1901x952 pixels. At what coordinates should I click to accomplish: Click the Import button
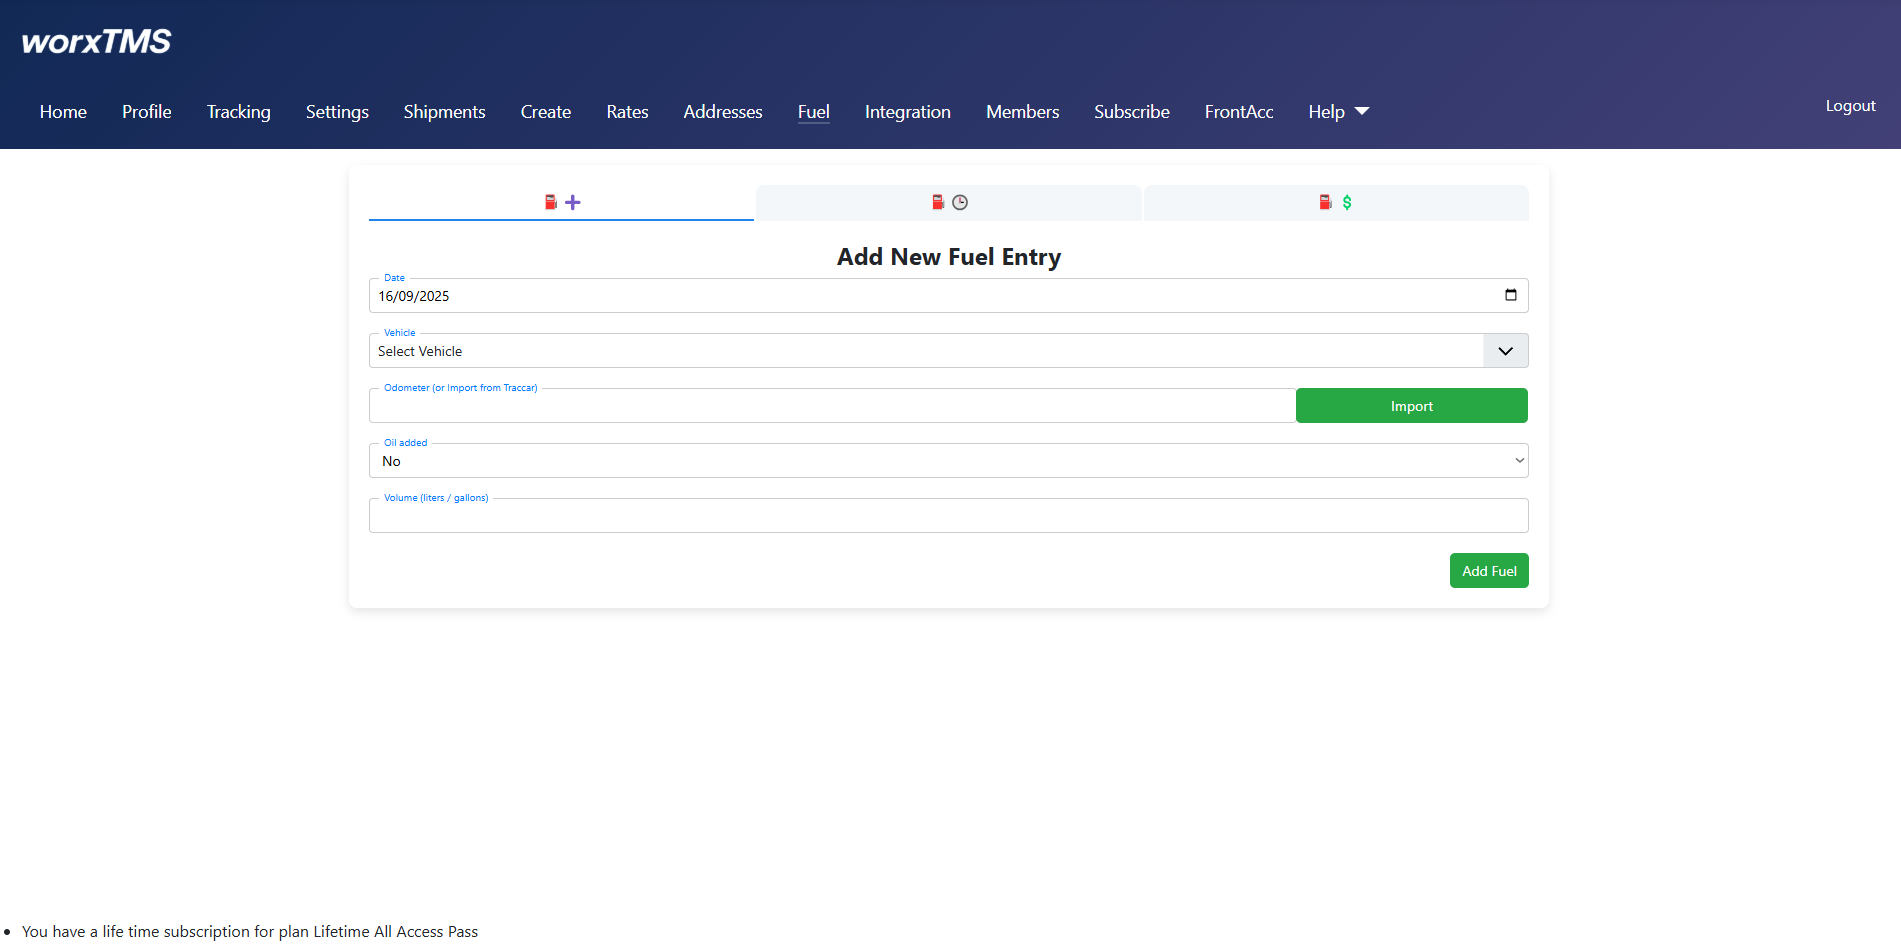[1411, 405]
